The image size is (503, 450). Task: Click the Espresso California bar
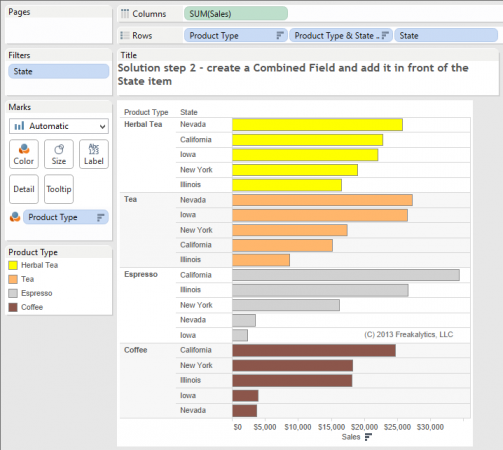point(346,275)
